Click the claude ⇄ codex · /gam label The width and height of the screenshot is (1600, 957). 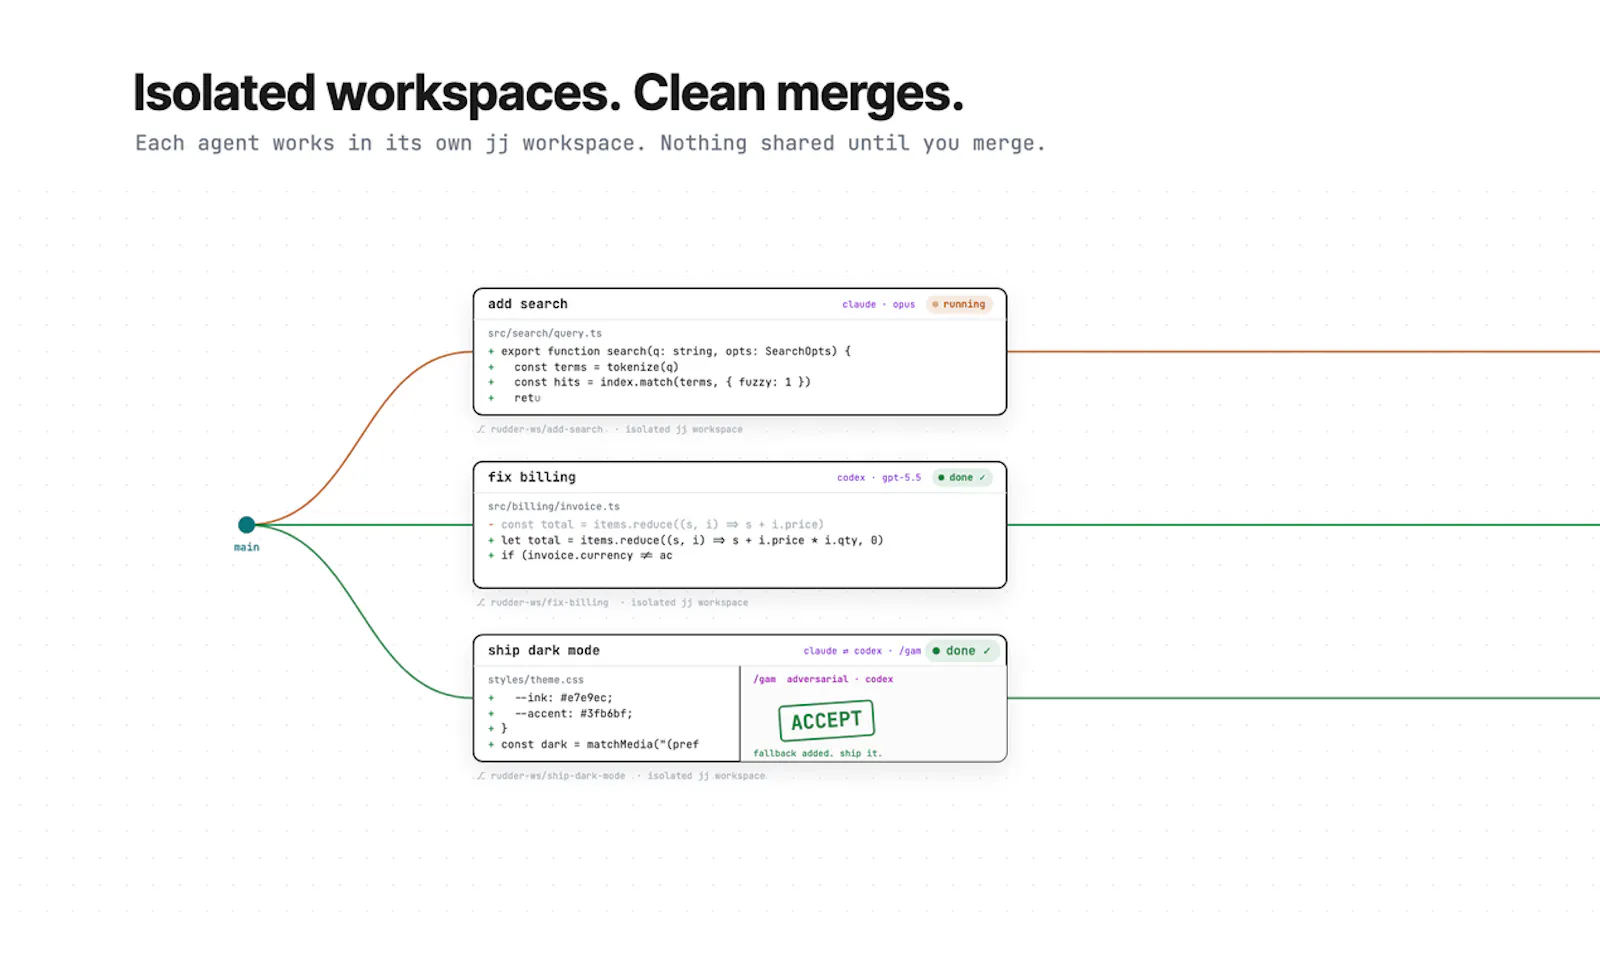(x=862, y=651)
